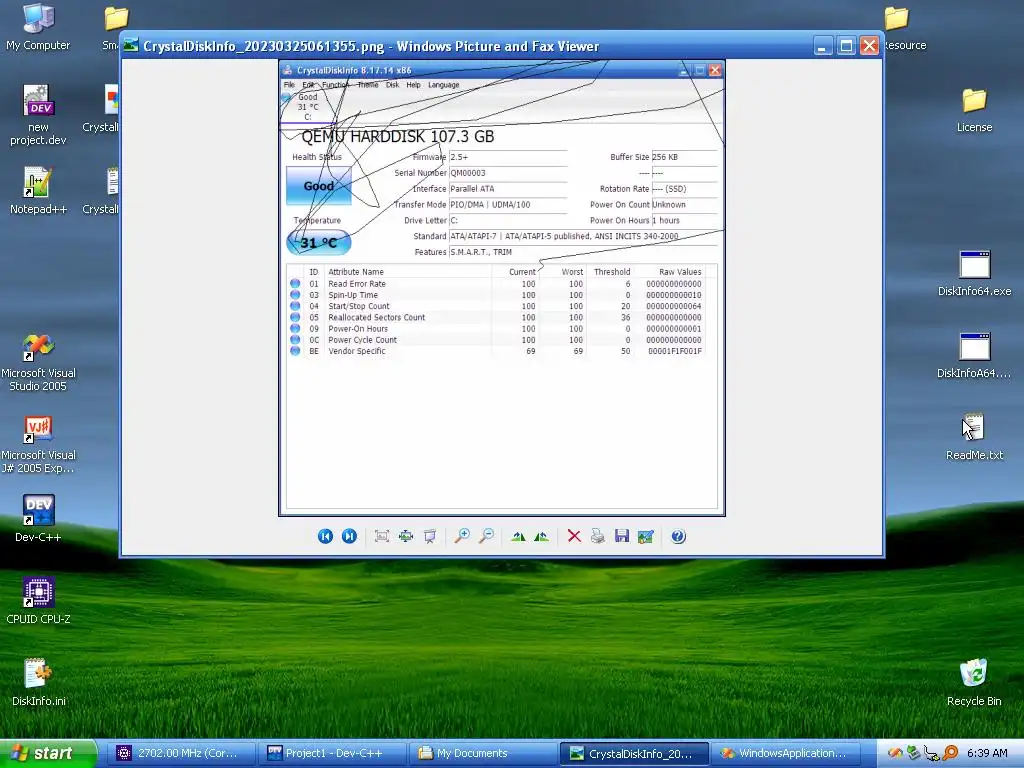Select the DiskInfo64.exe desktop icon
This screenshot has height=768, width=1024.
(x=974, y=274)
